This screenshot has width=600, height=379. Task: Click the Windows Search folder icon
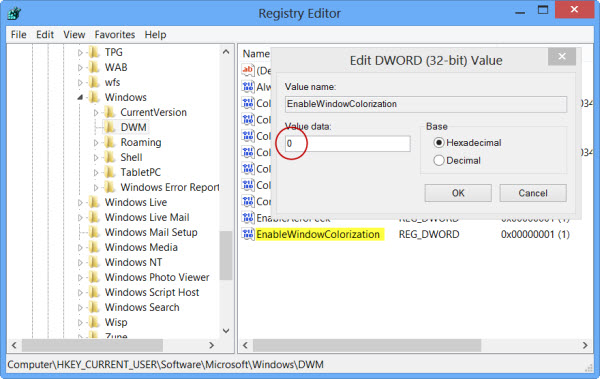click(x=94, y=307)
